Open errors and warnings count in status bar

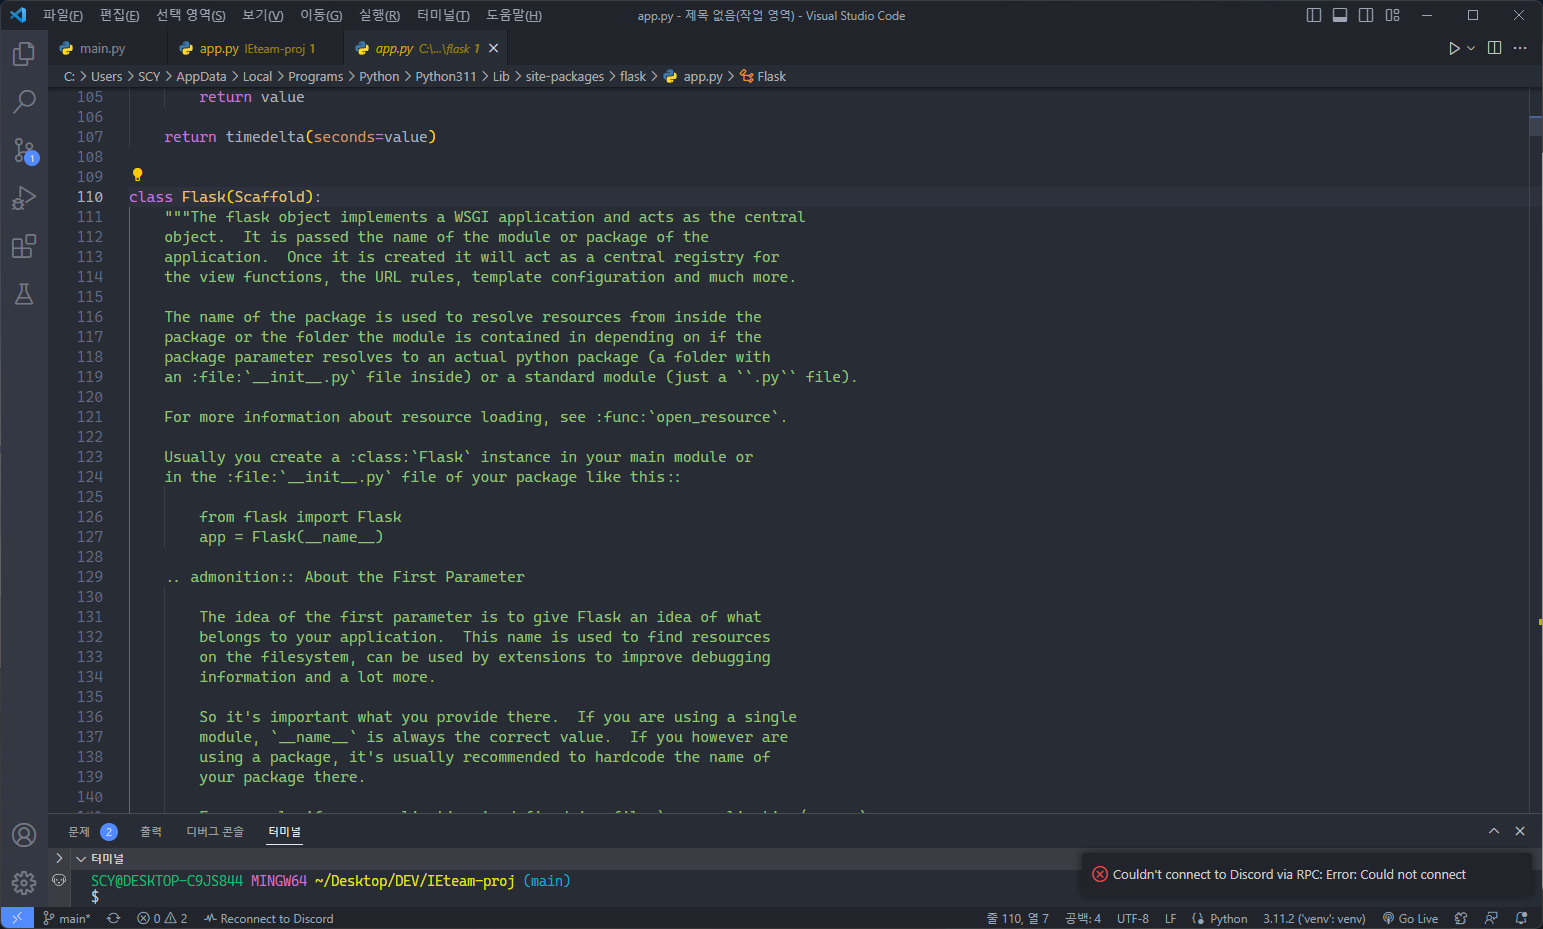pos(163,918)
